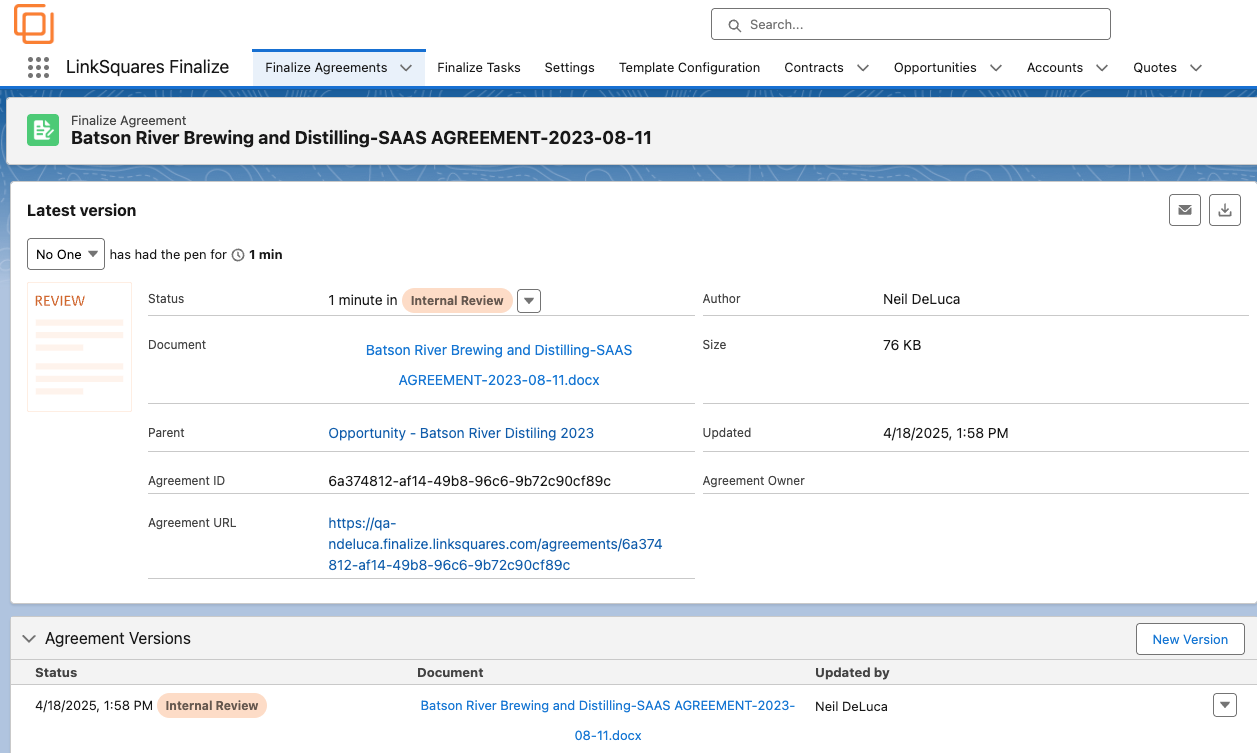Open the No One pen holder dropdown
Screen dimensions: 1257x753
point(66,254)
